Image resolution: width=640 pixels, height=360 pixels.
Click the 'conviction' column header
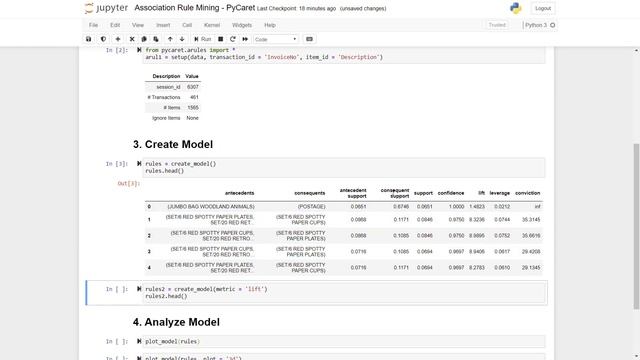point(527,193)
